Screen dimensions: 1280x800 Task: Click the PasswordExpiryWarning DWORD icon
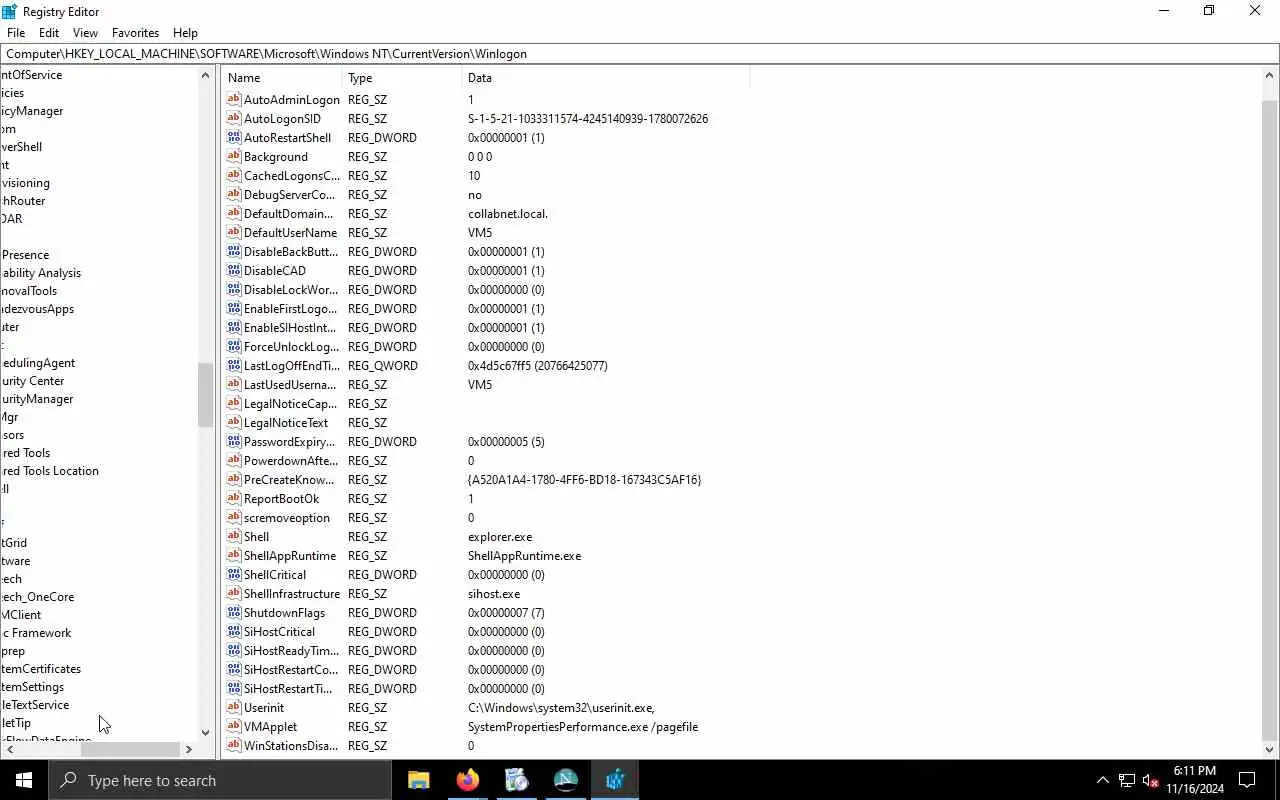click(x=234, y=441)
